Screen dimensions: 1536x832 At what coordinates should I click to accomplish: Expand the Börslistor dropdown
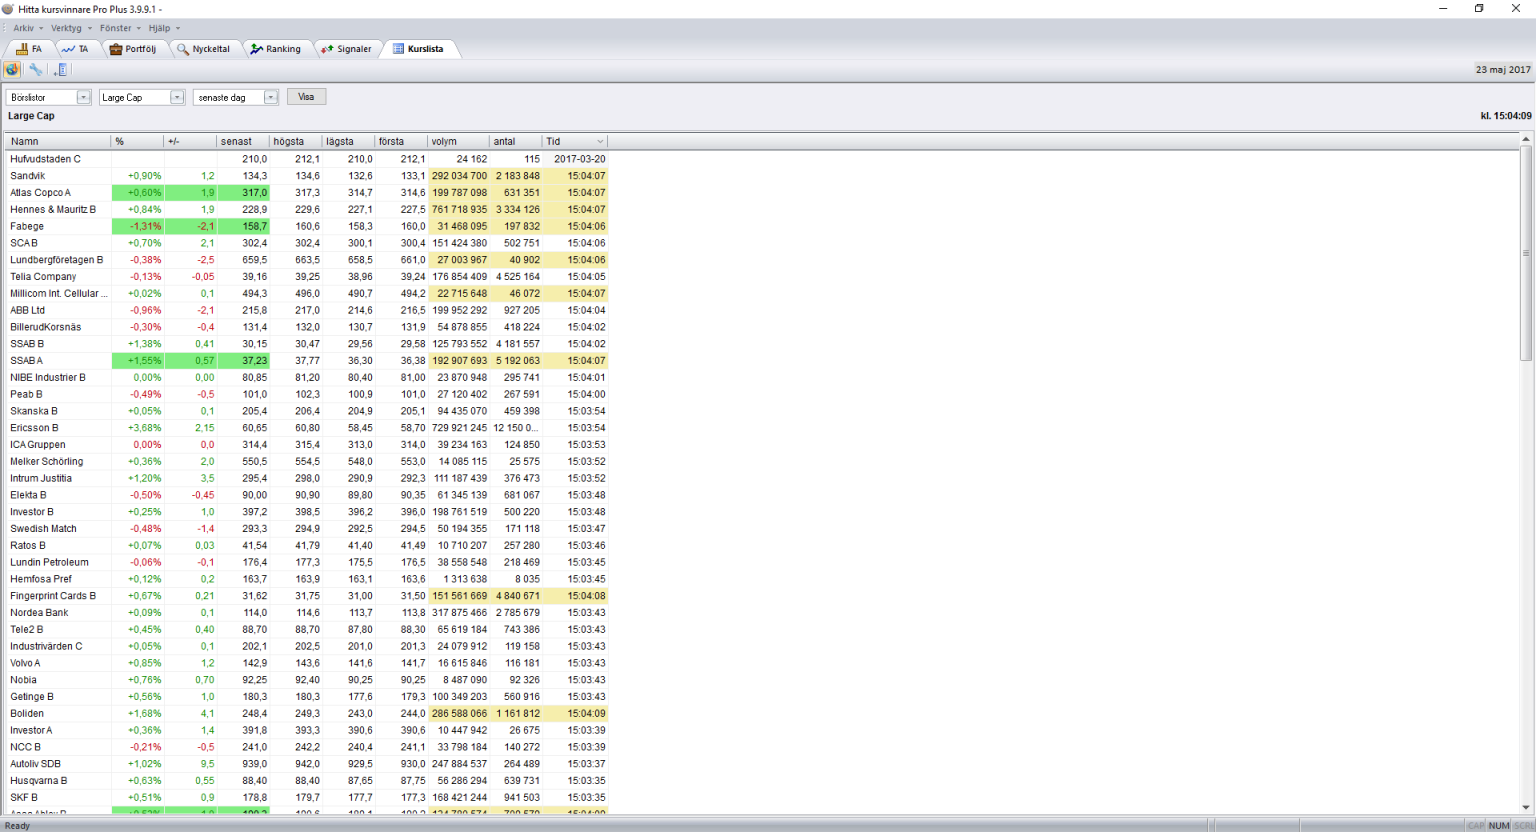point(84,97)
